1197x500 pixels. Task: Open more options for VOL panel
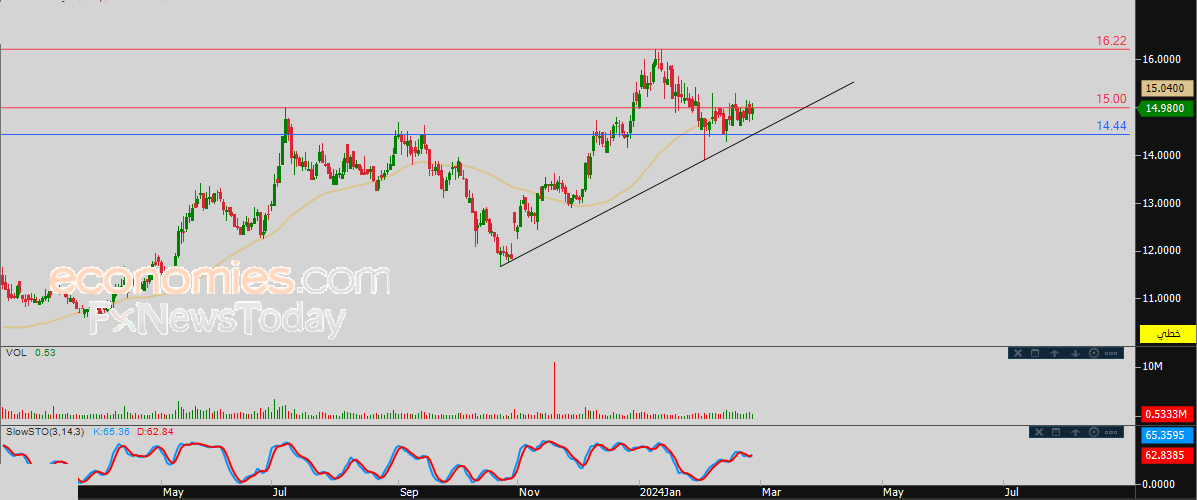(1111, 353)
